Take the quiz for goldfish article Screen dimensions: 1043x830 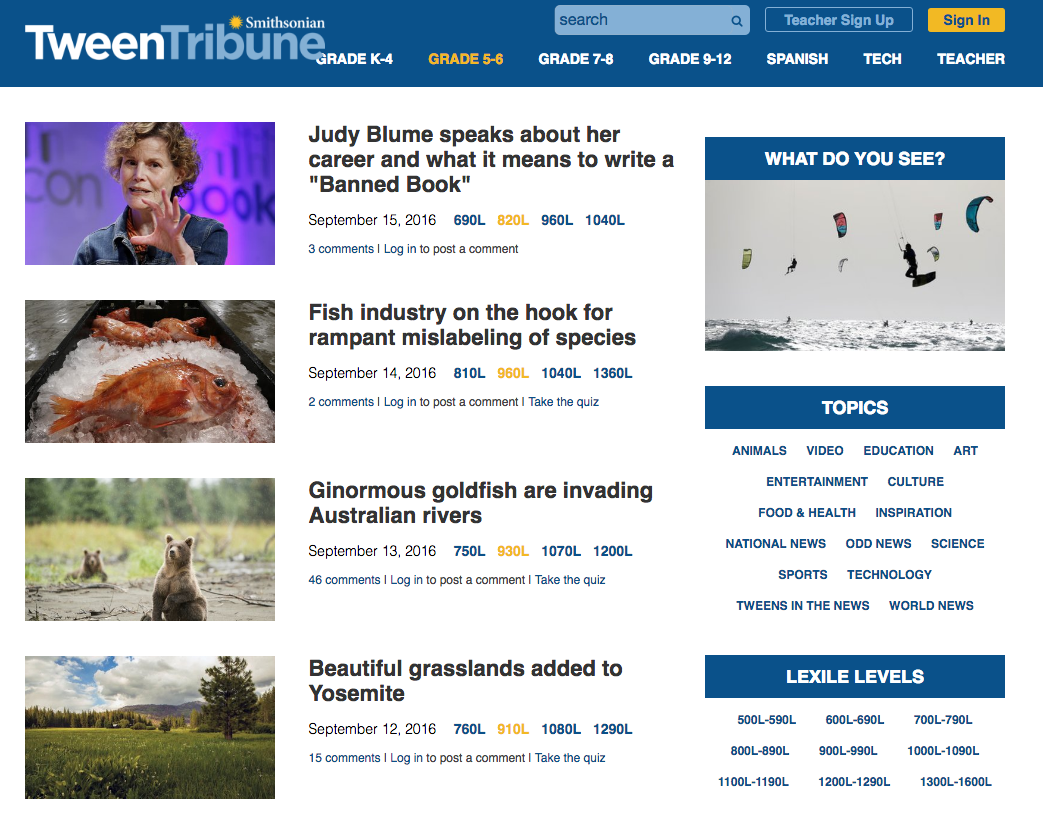point(570,580)
